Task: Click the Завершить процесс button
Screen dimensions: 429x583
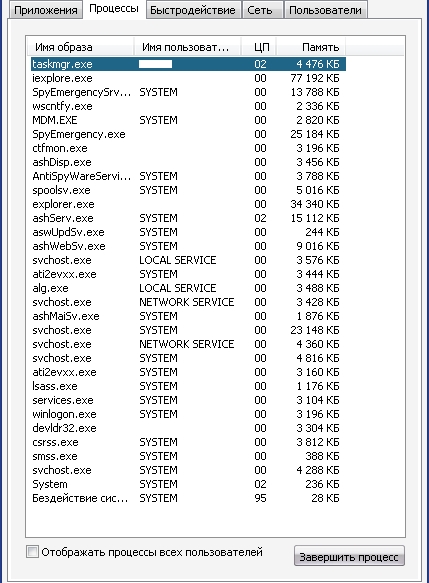Action: tap(349, 557)
